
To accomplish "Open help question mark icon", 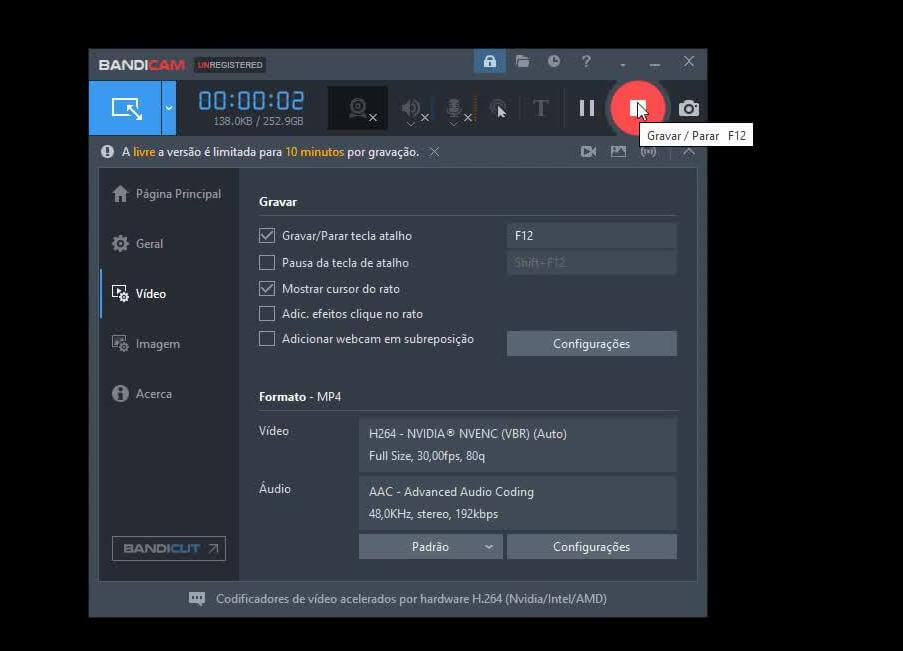I will point(586,61).
